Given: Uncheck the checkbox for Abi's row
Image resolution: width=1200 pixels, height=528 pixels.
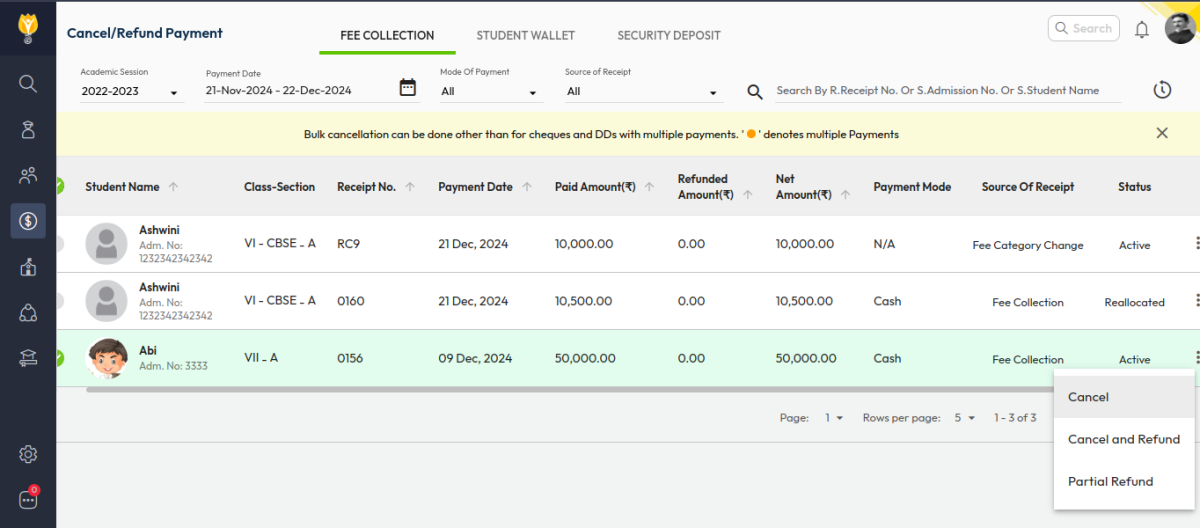Looking at the screenshot, I should (x=59, y=358).
